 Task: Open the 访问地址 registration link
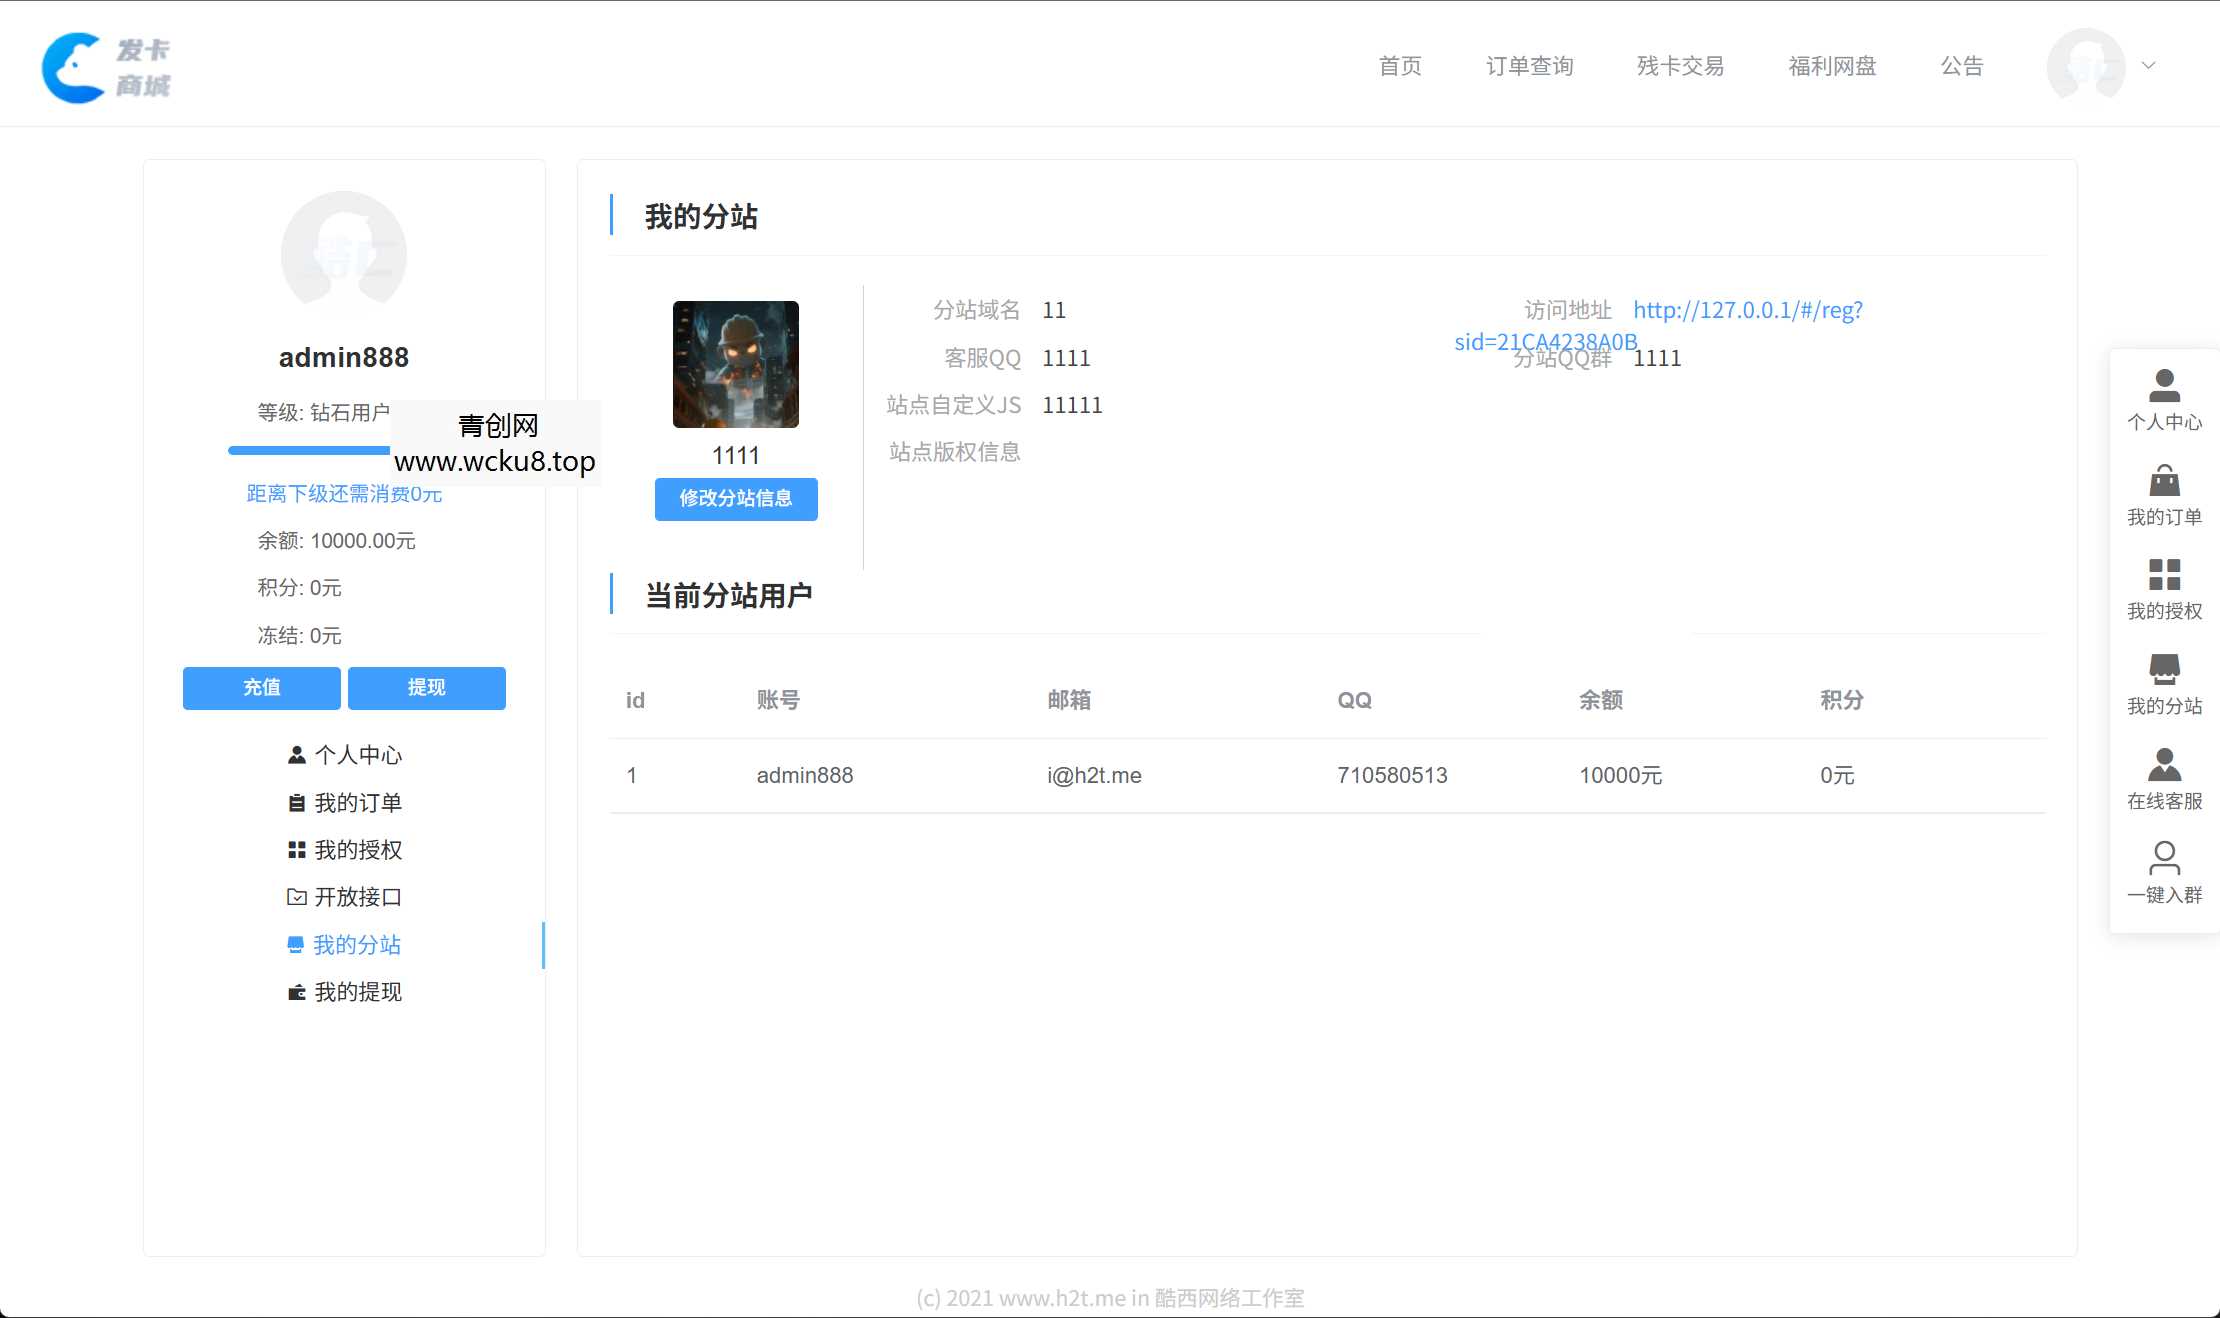click(x=1748, y=310)
